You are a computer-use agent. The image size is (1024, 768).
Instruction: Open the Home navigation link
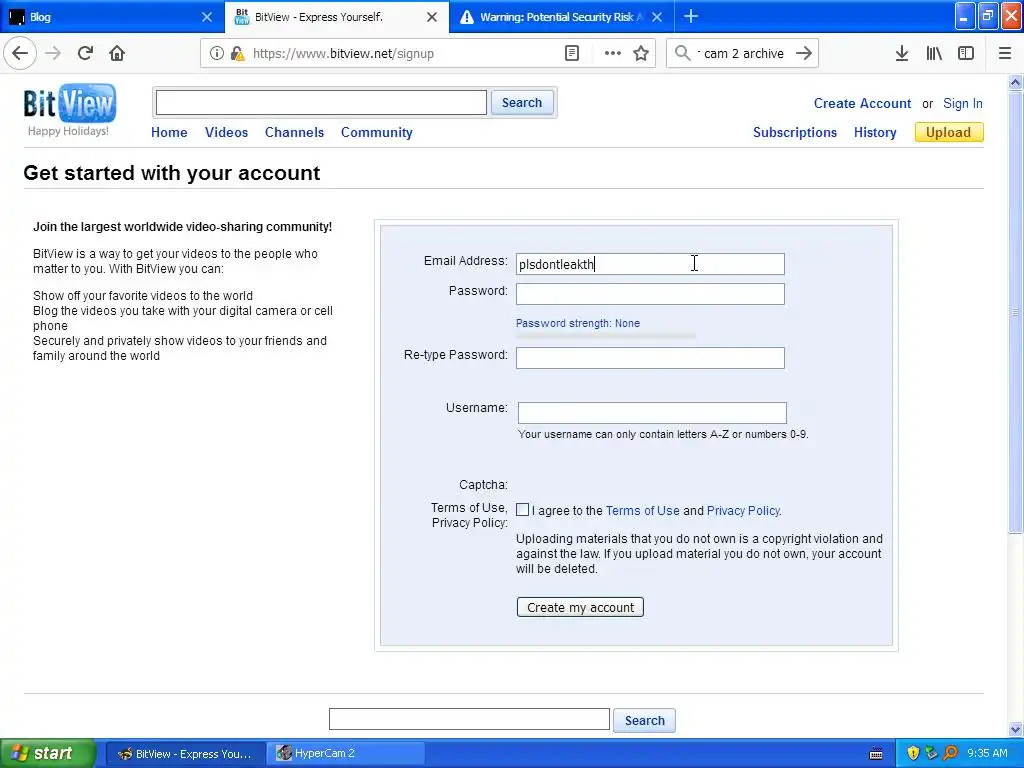[169, 132]
